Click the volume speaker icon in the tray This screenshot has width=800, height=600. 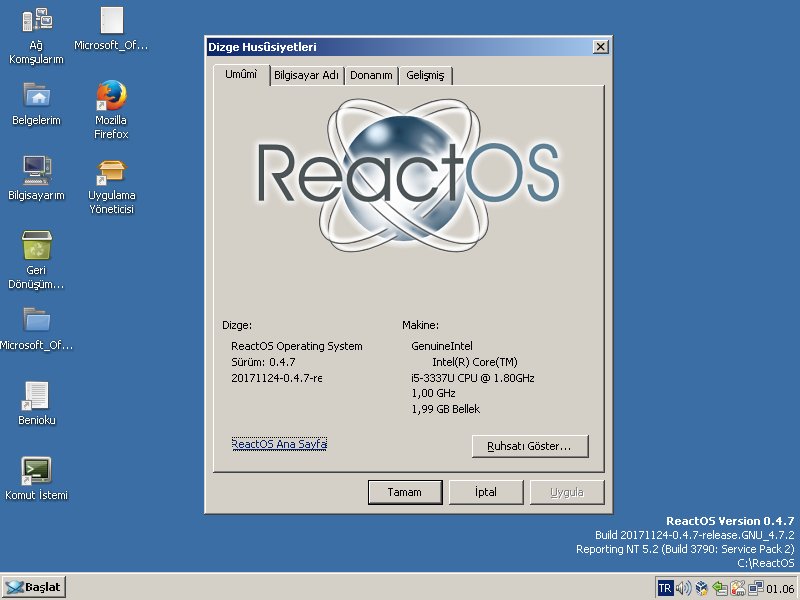coord(684,588)
